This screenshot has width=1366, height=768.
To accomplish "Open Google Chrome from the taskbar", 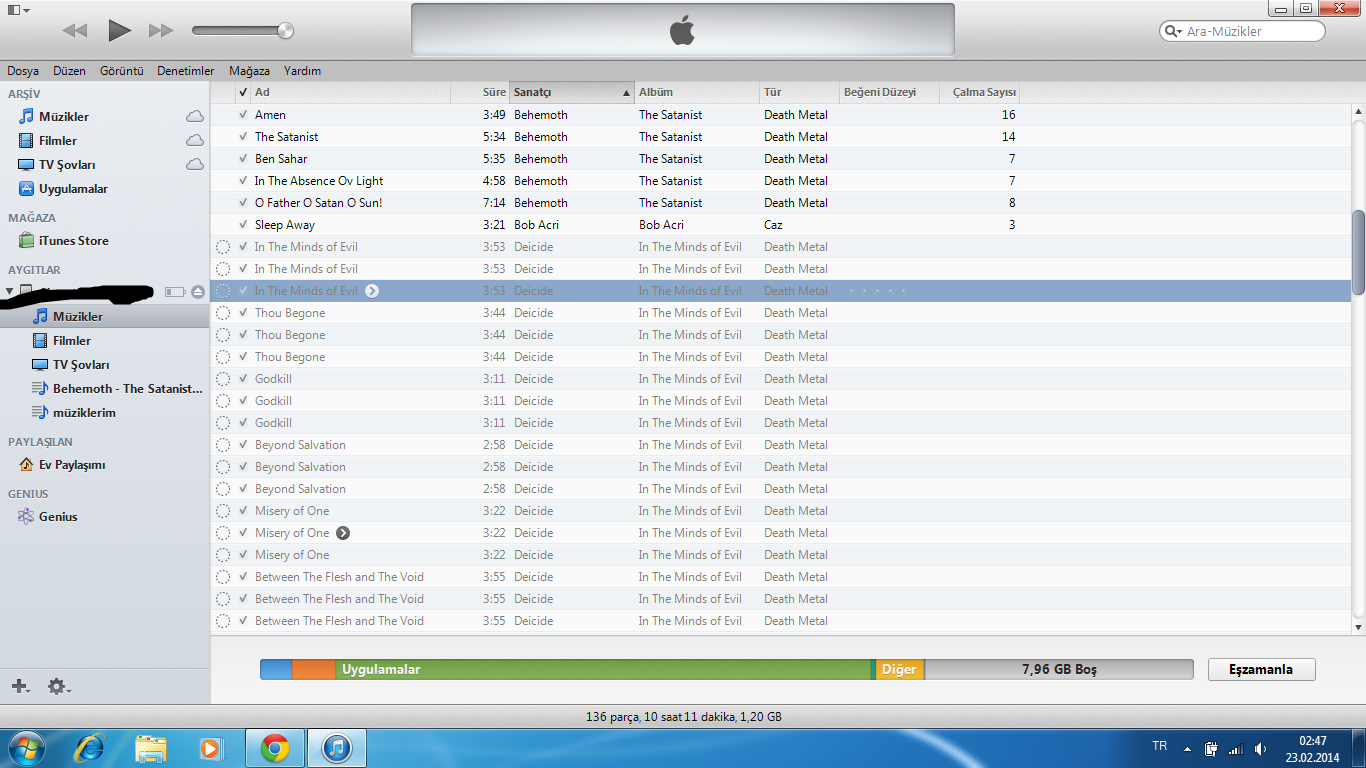I will [x=275, y=748].
